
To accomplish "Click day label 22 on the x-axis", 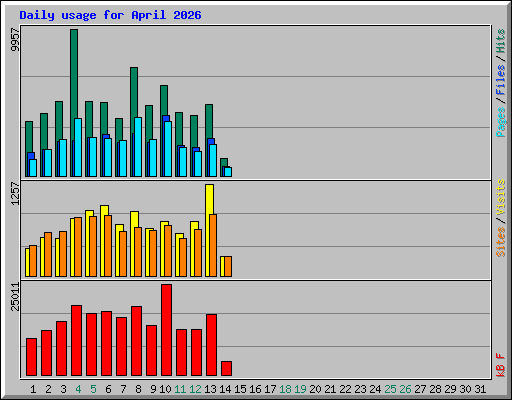I will point(345,389).
